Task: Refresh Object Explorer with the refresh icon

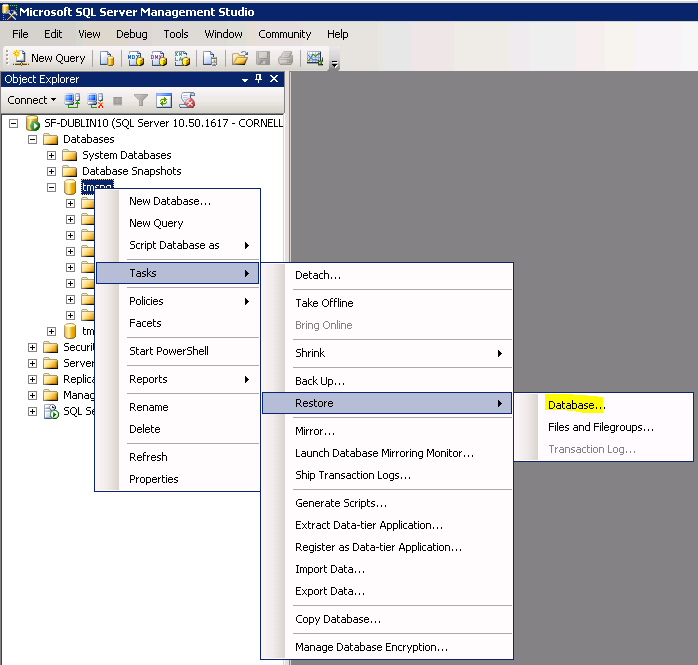Action: pyautogui.click(x=164, y=101)
